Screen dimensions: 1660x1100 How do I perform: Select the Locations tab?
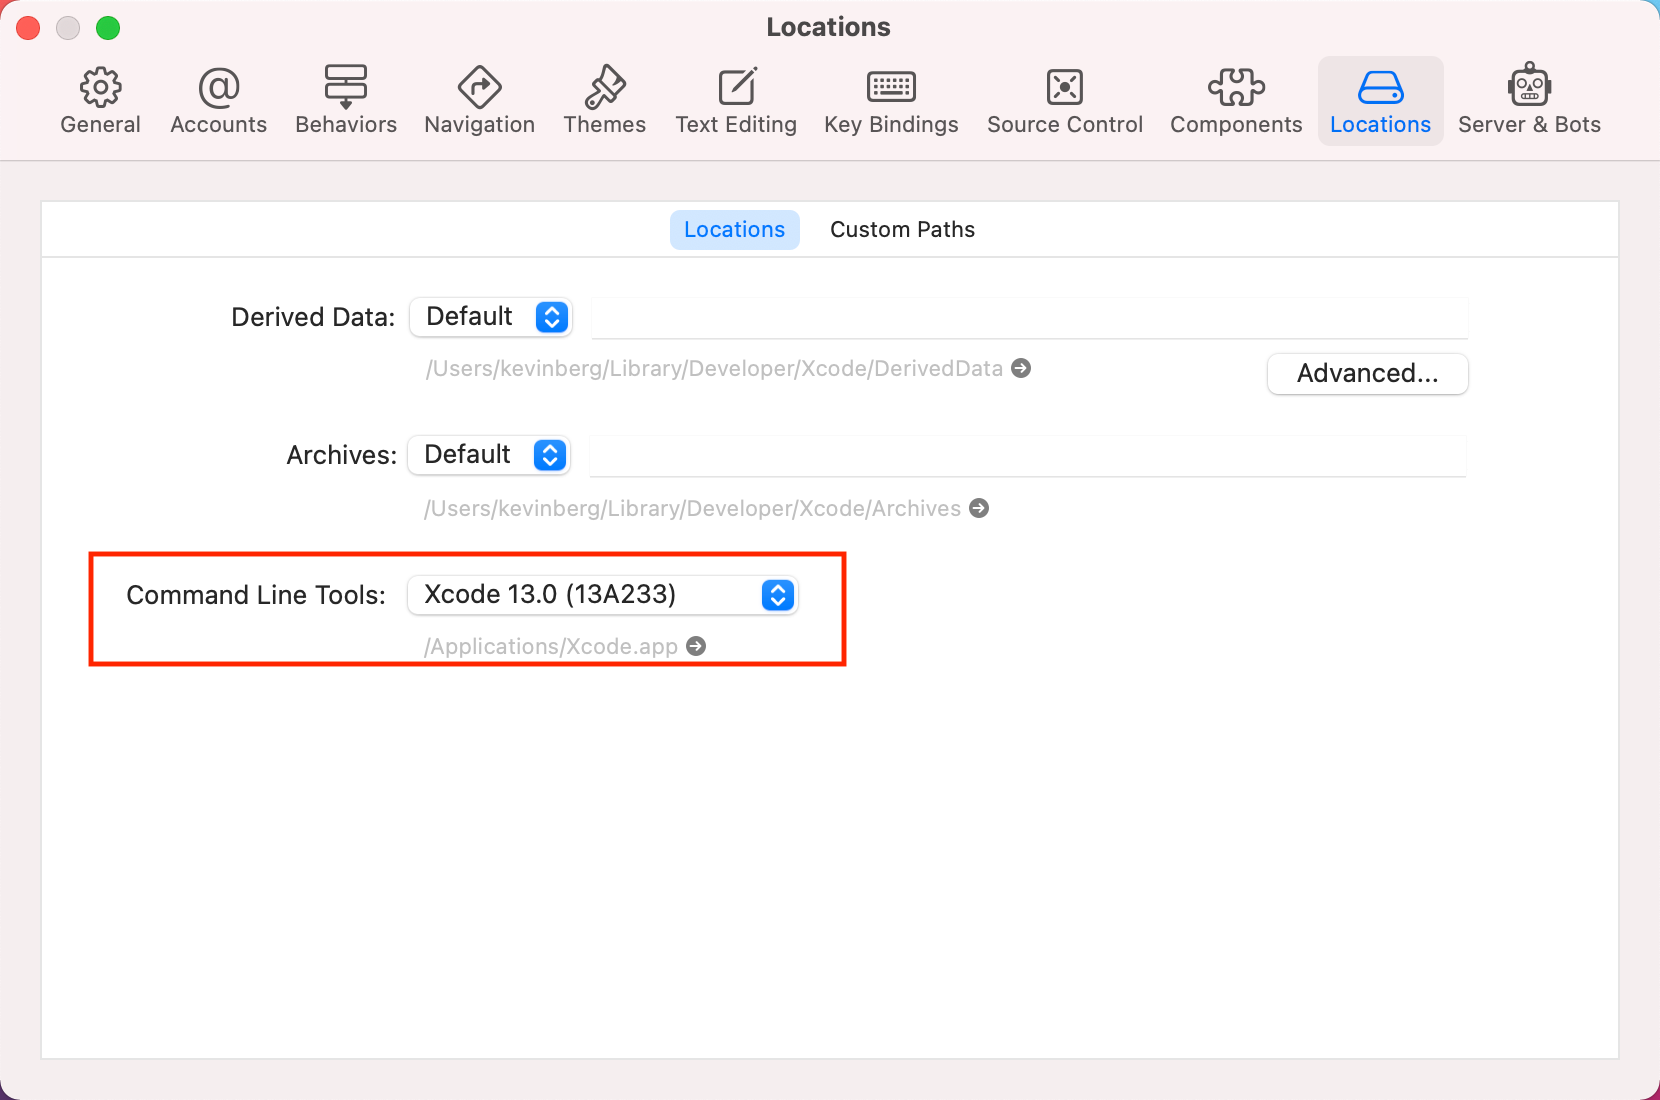734,229
